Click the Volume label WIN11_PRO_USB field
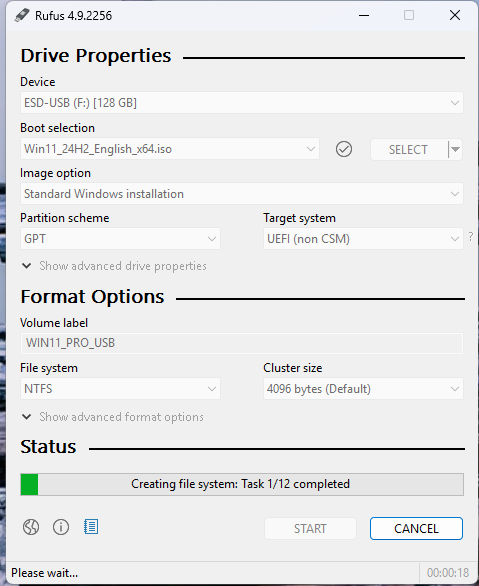This screenshot has width=479, height=586. (x=242, y=343)
